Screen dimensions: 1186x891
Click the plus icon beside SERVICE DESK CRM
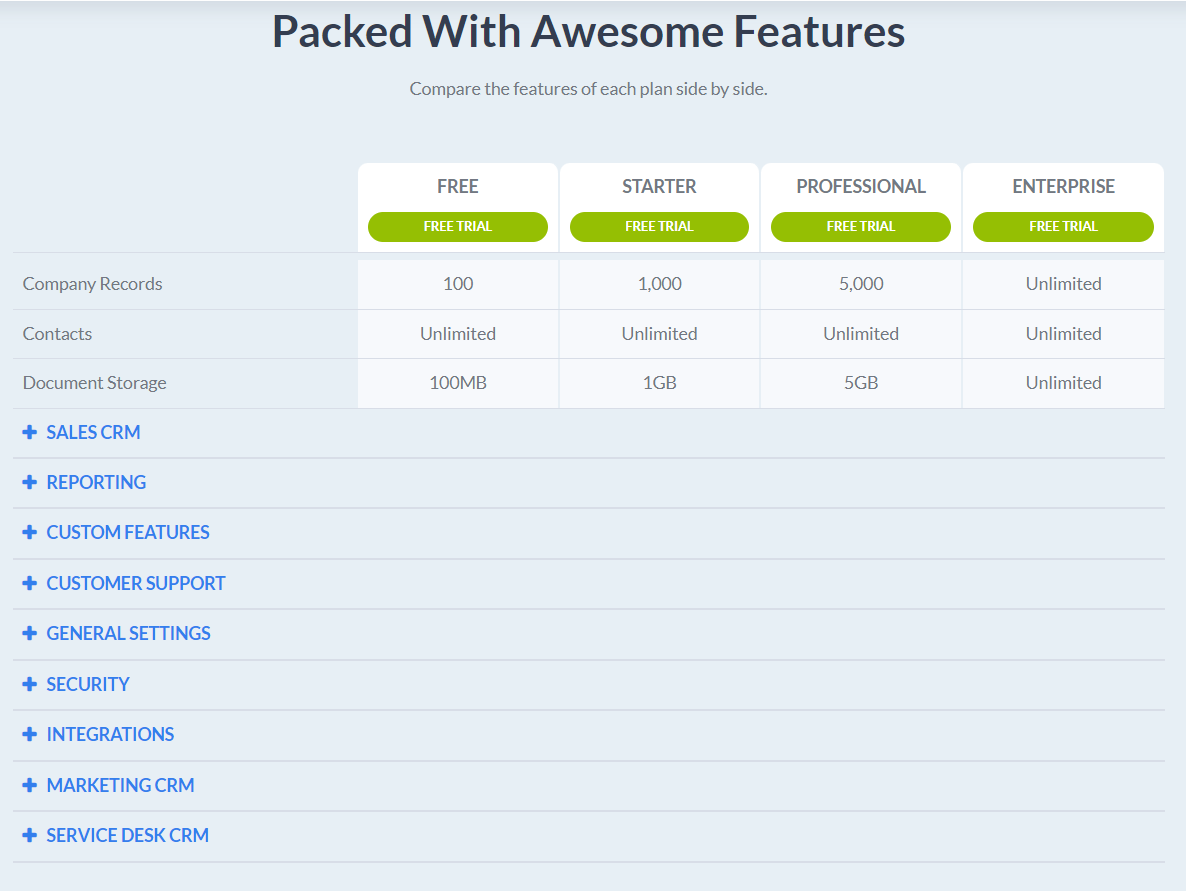[29, 836]
